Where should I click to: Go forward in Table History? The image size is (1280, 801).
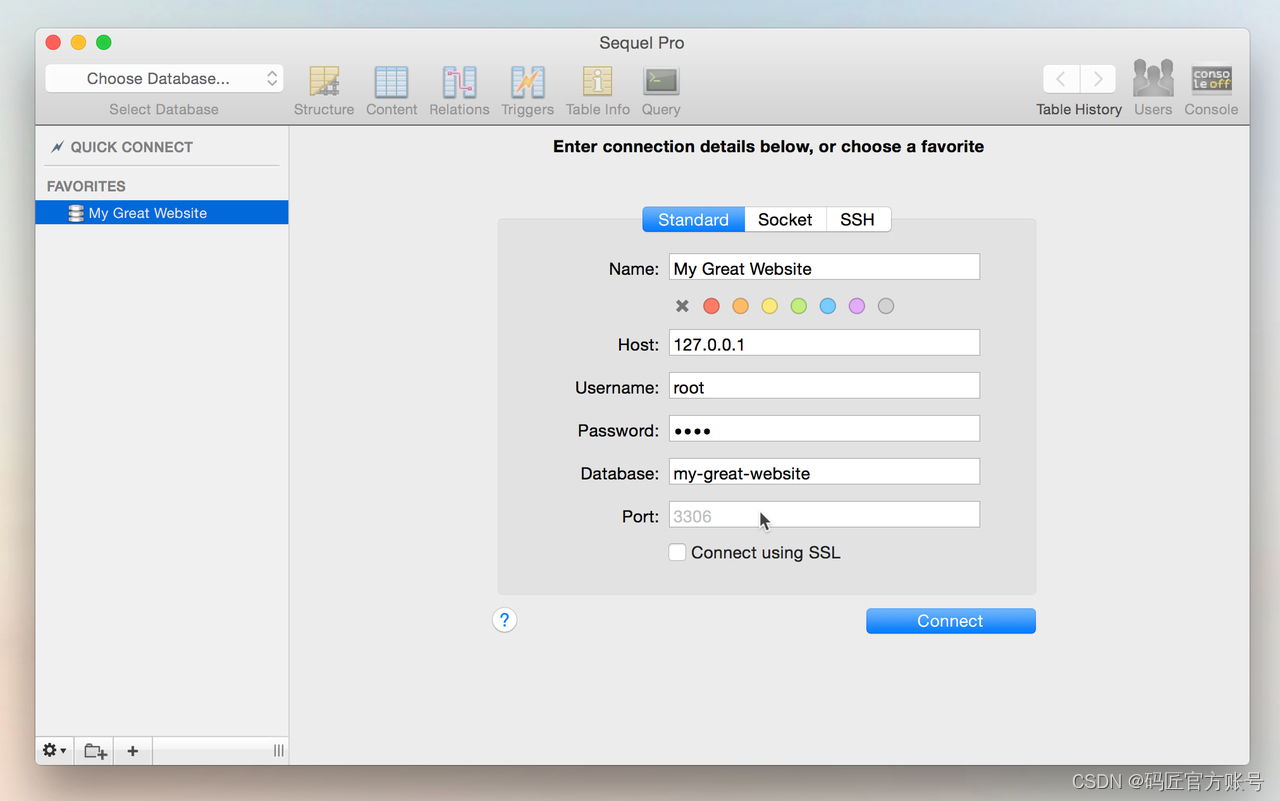click(x=1098, y=79)
